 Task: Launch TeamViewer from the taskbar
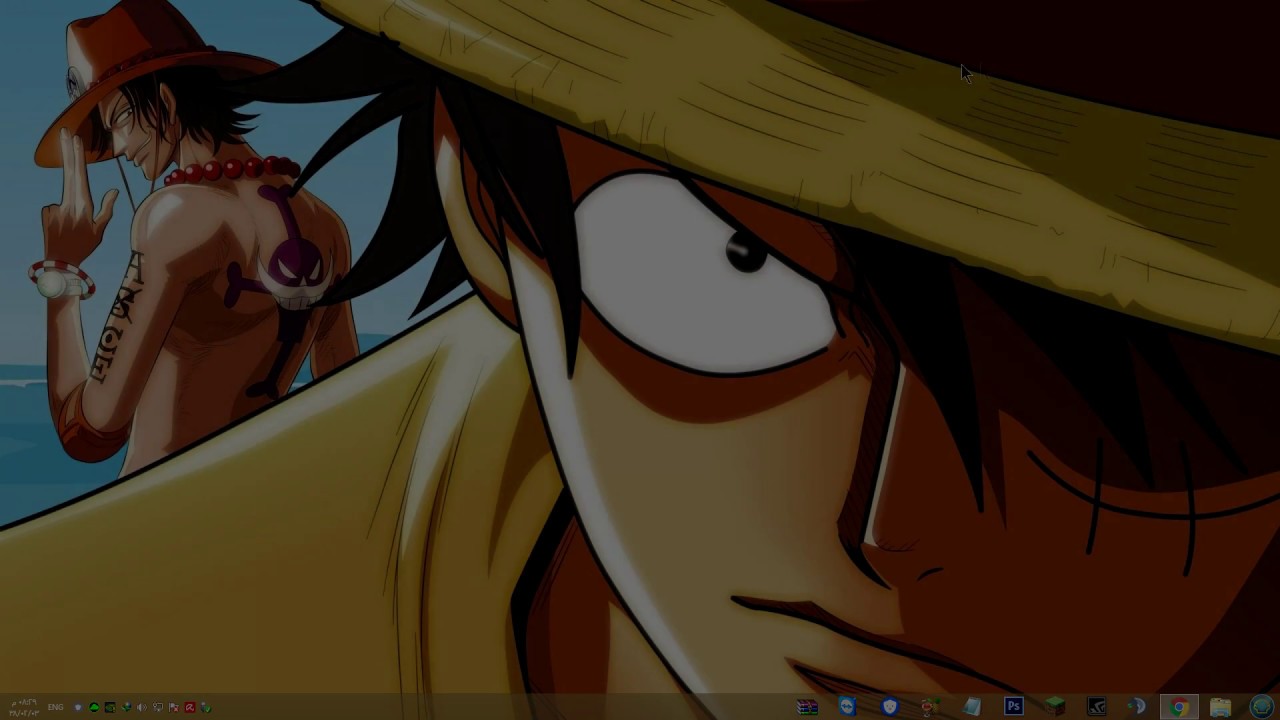coord(848,707)
